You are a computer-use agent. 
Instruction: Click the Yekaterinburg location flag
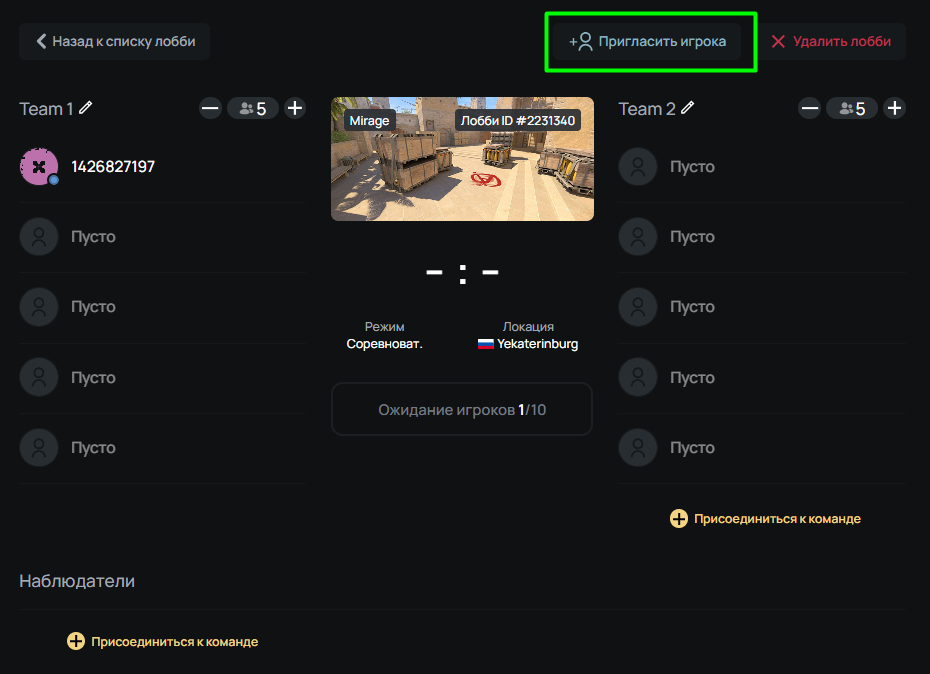[486, 344]
